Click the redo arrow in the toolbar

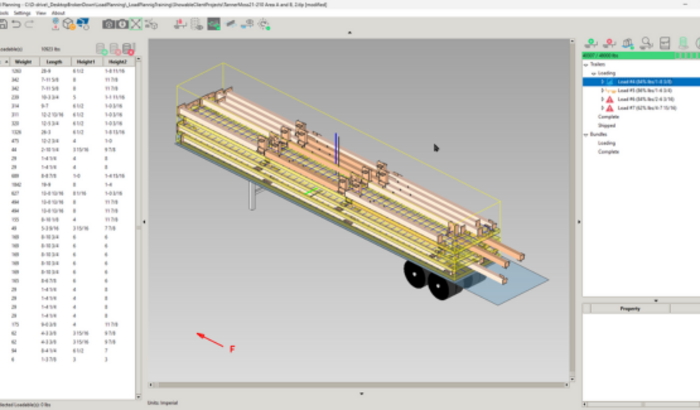coord(31,23)
